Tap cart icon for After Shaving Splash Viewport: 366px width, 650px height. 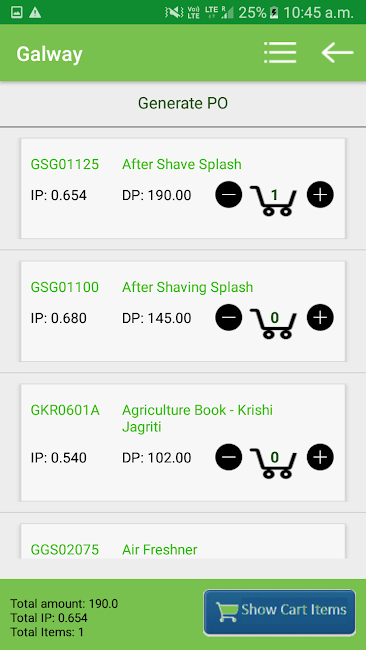pos(274,323)
